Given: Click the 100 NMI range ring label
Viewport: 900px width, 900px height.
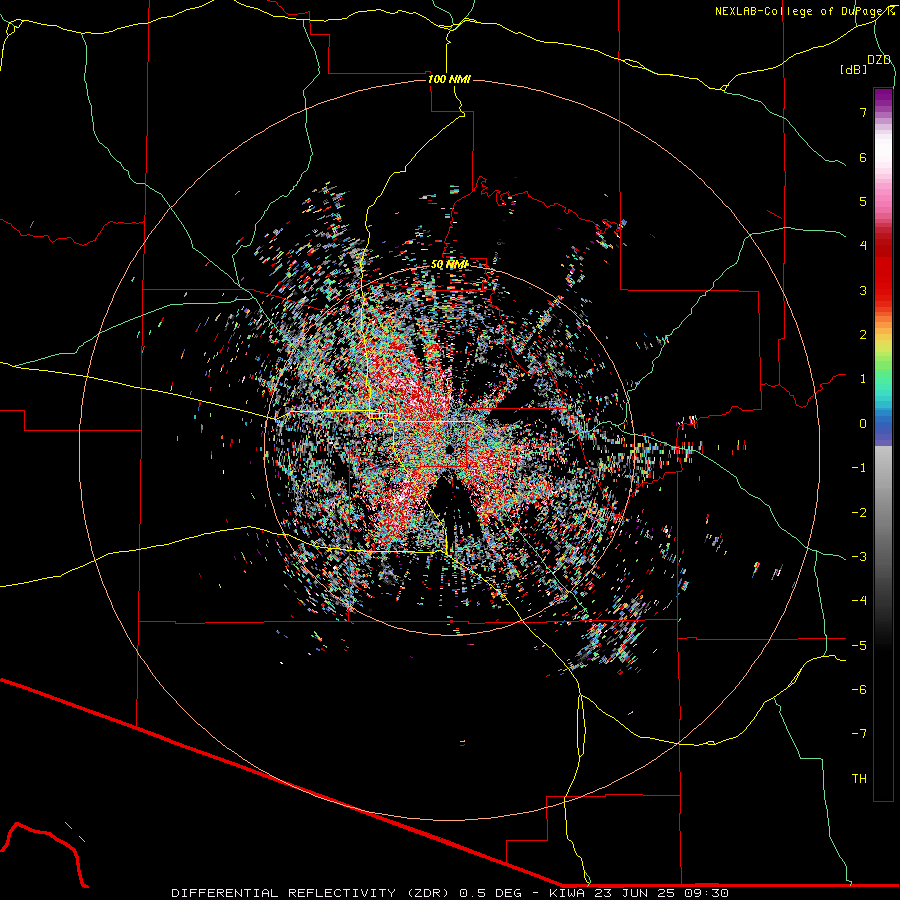Looking at the screenshot, I should pos(449,79).
